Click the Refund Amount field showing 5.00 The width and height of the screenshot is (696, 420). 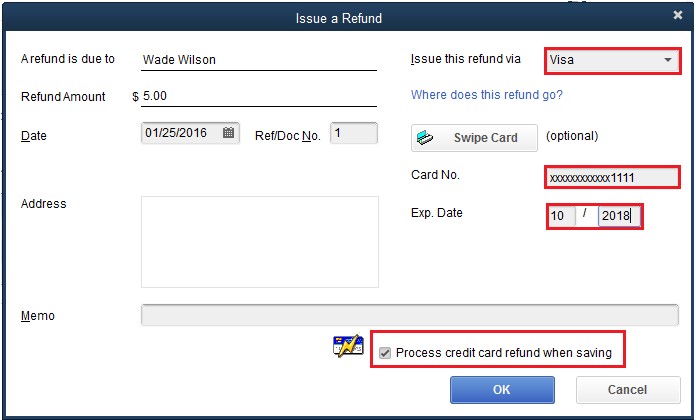[x=259, y=96]
